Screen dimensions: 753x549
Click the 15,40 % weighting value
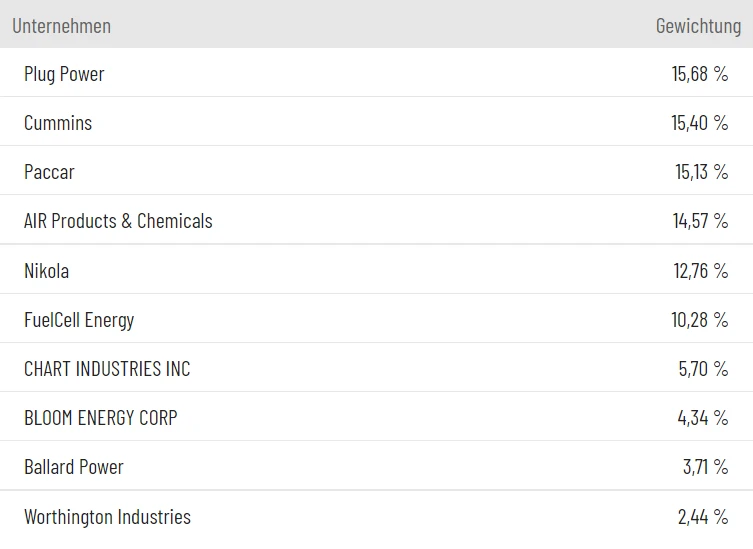pyautogui.click(x=700, y=123)
